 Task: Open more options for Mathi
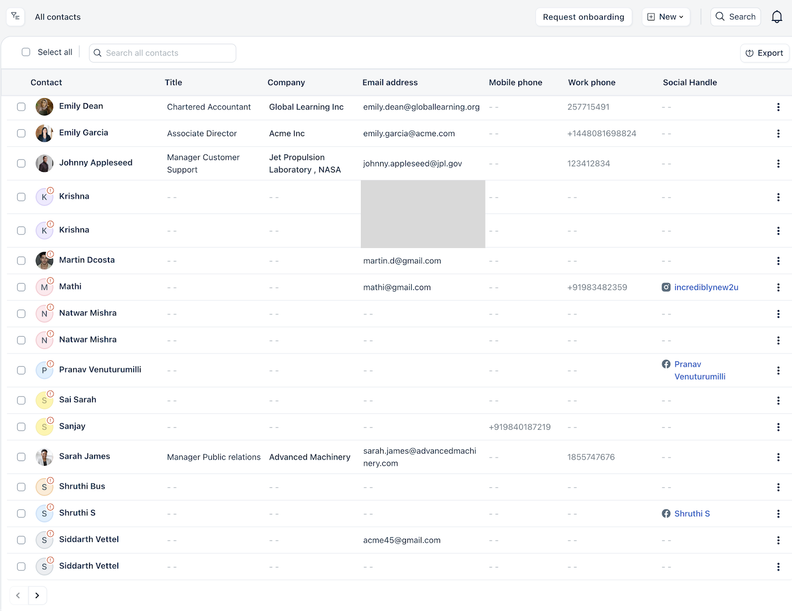click(x=778, y=287)
